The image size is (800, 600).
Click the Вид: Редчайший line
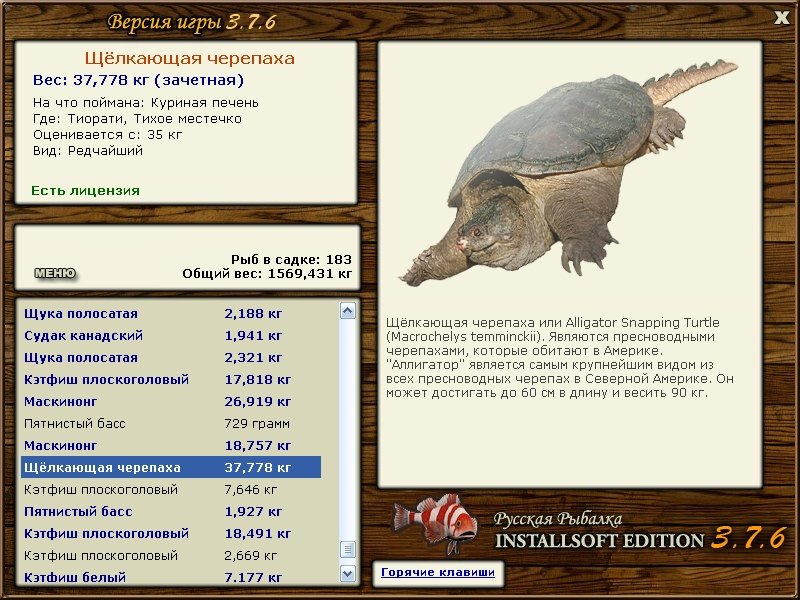(x=88, y=151)
